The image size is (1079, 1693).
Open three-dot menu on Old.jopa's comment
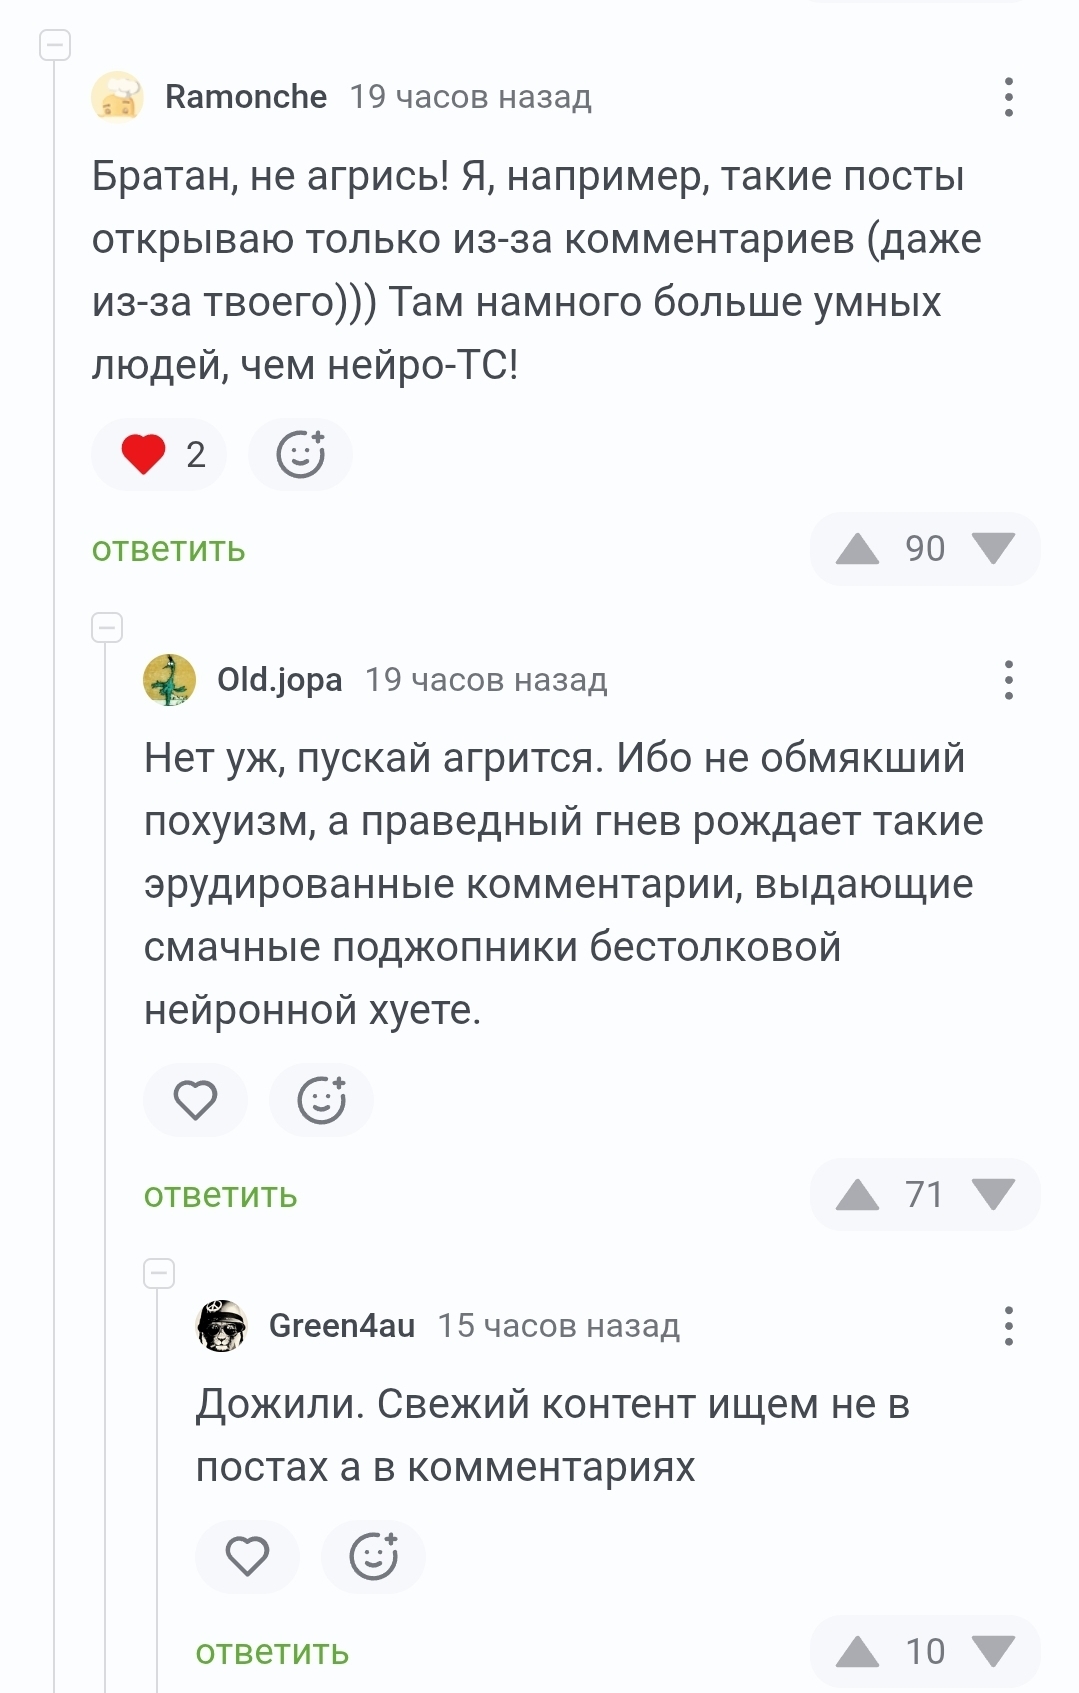[1008, 680]
